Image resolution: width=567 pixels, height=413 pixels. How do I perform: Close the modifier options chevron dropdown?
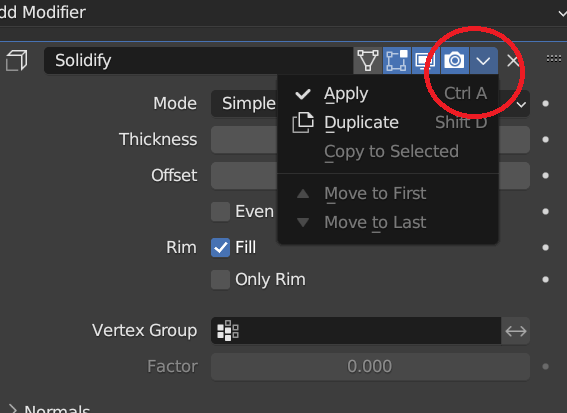(483, 60)
